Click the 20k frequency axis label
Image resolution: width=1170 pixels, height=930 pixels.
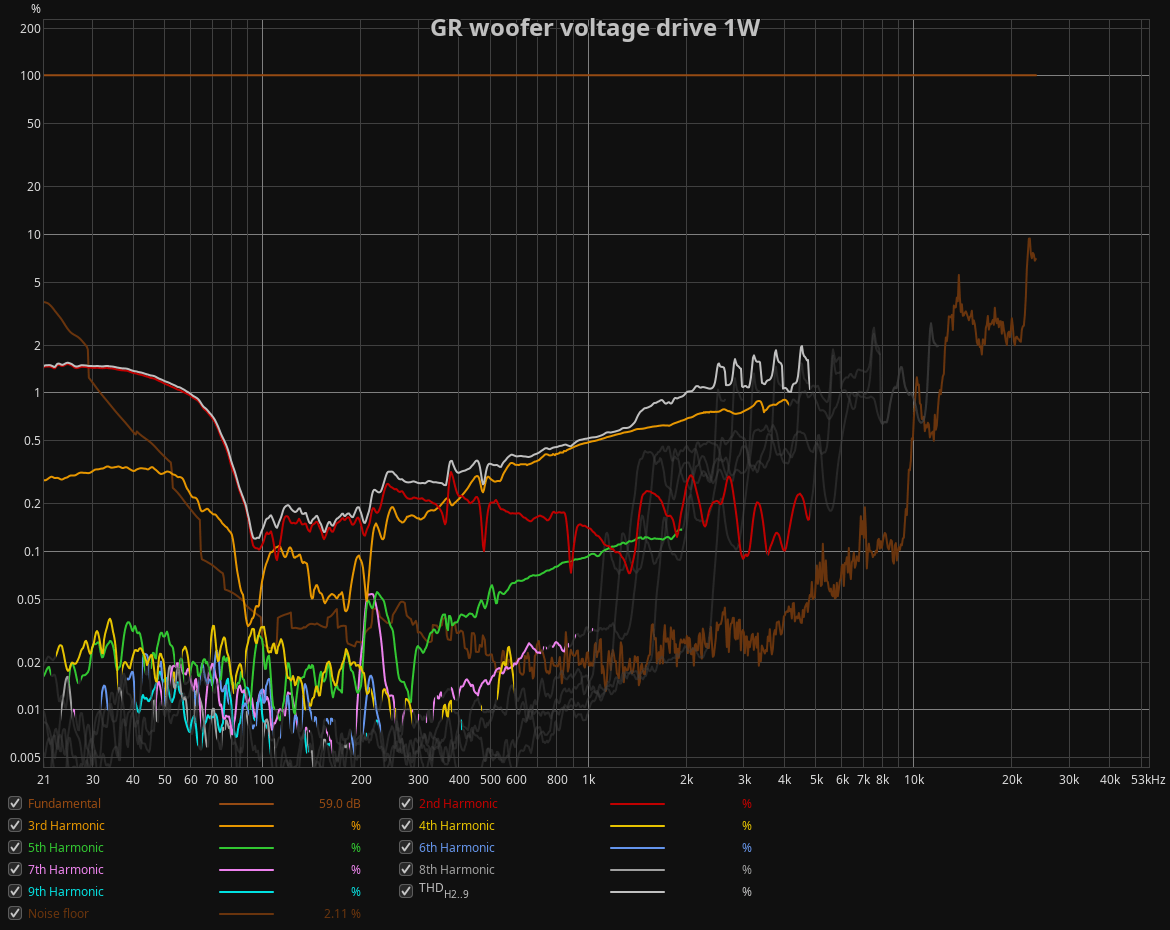[x=1012, y=780]
